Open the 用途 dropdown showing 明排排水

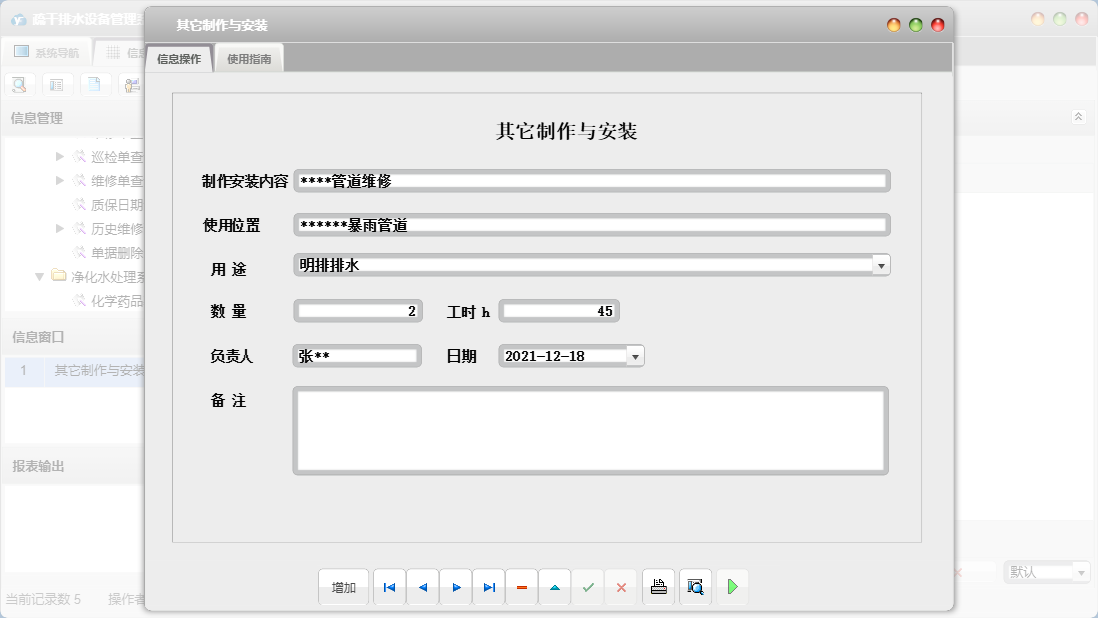click(879, 265)
